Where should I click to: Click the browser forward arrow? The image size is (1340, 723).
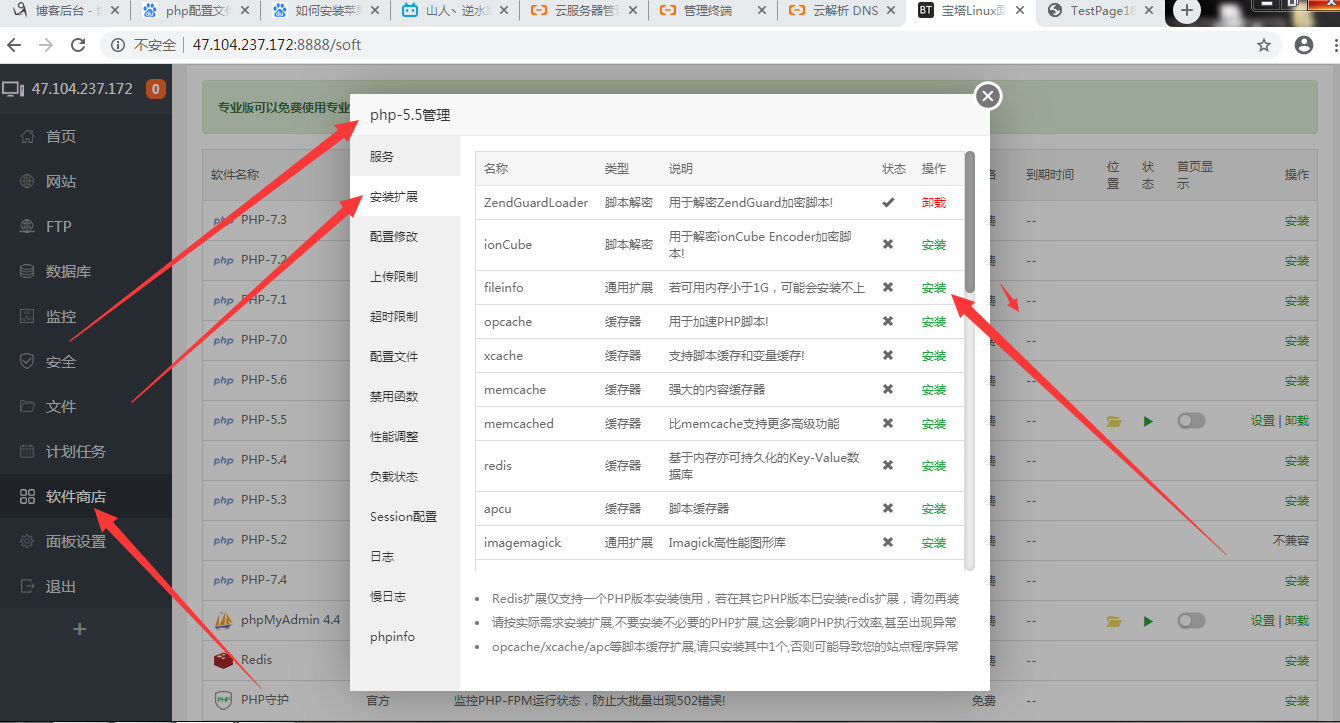coord(46,45)
